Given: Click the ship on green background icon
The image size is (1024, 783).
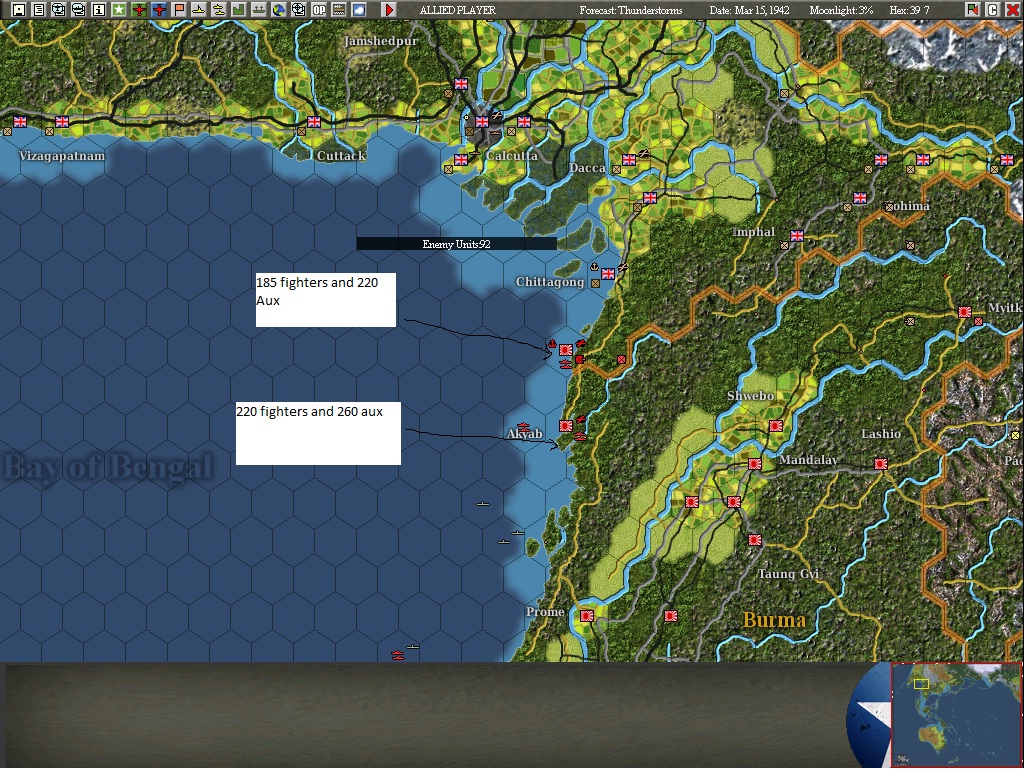Looking at the screenshot, I should pos(259,9).
